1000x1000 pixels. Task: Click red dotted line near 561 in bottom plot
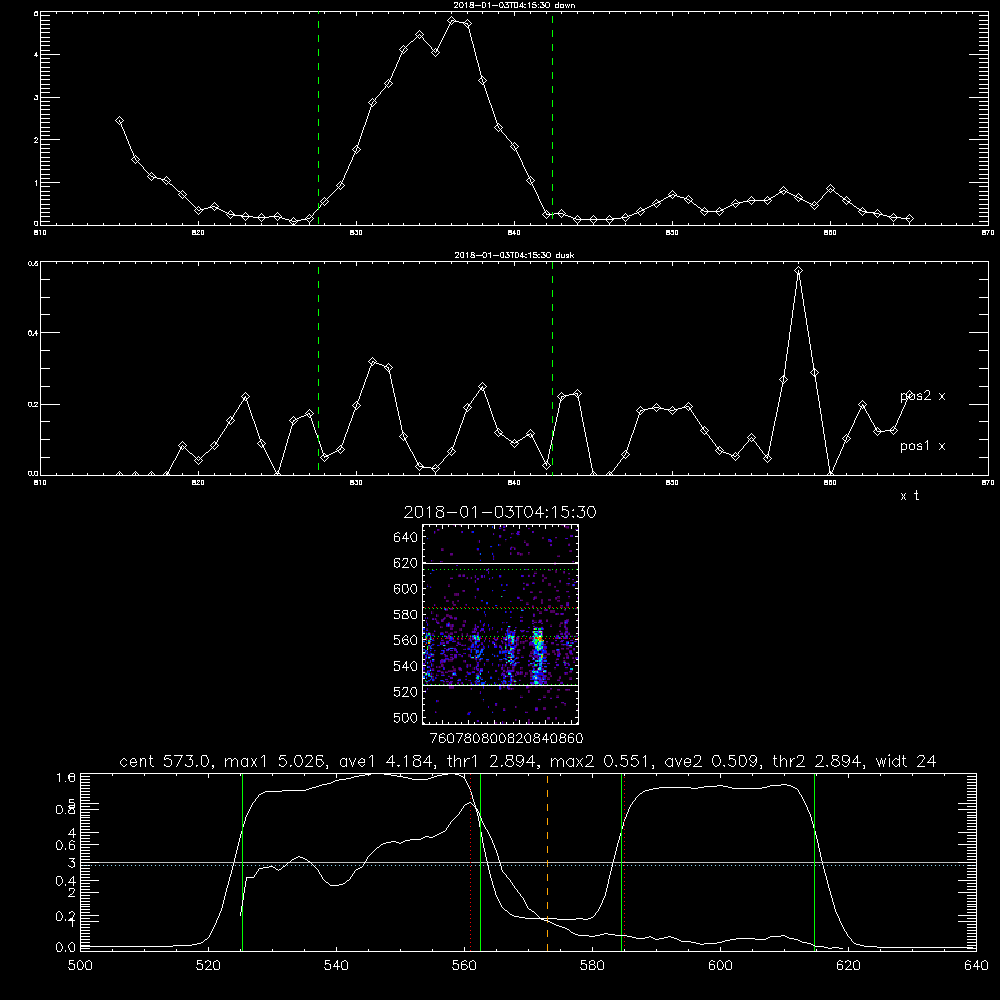click(x=471, y=862)
